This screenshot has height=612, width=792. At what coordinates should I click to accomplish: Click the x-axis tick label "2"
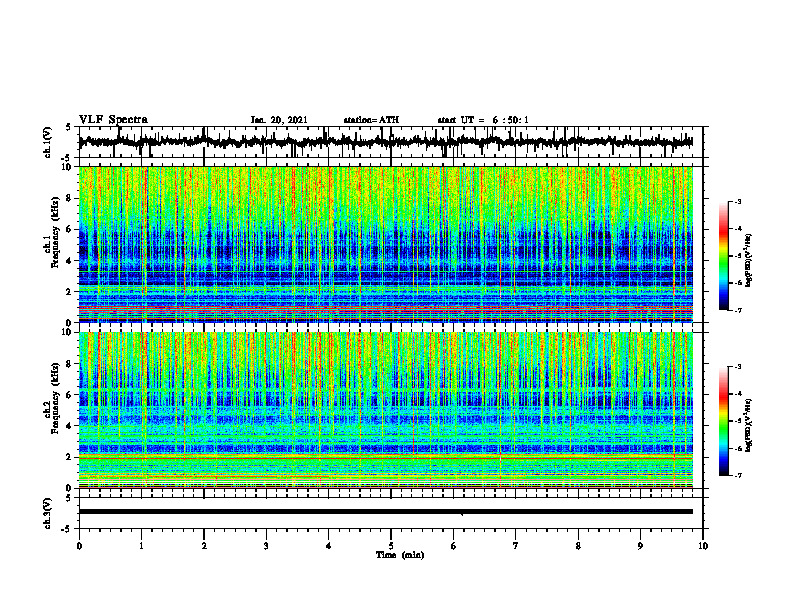(204, 546)
